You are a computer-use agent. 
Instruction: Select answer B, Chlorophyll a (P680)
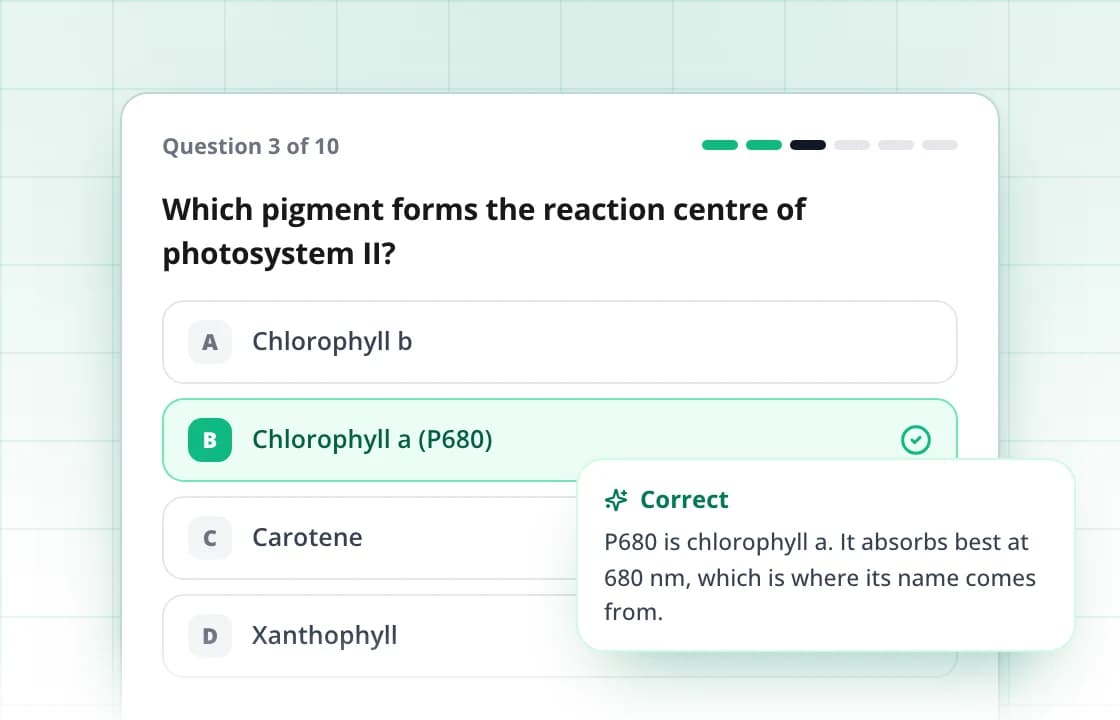559,440
